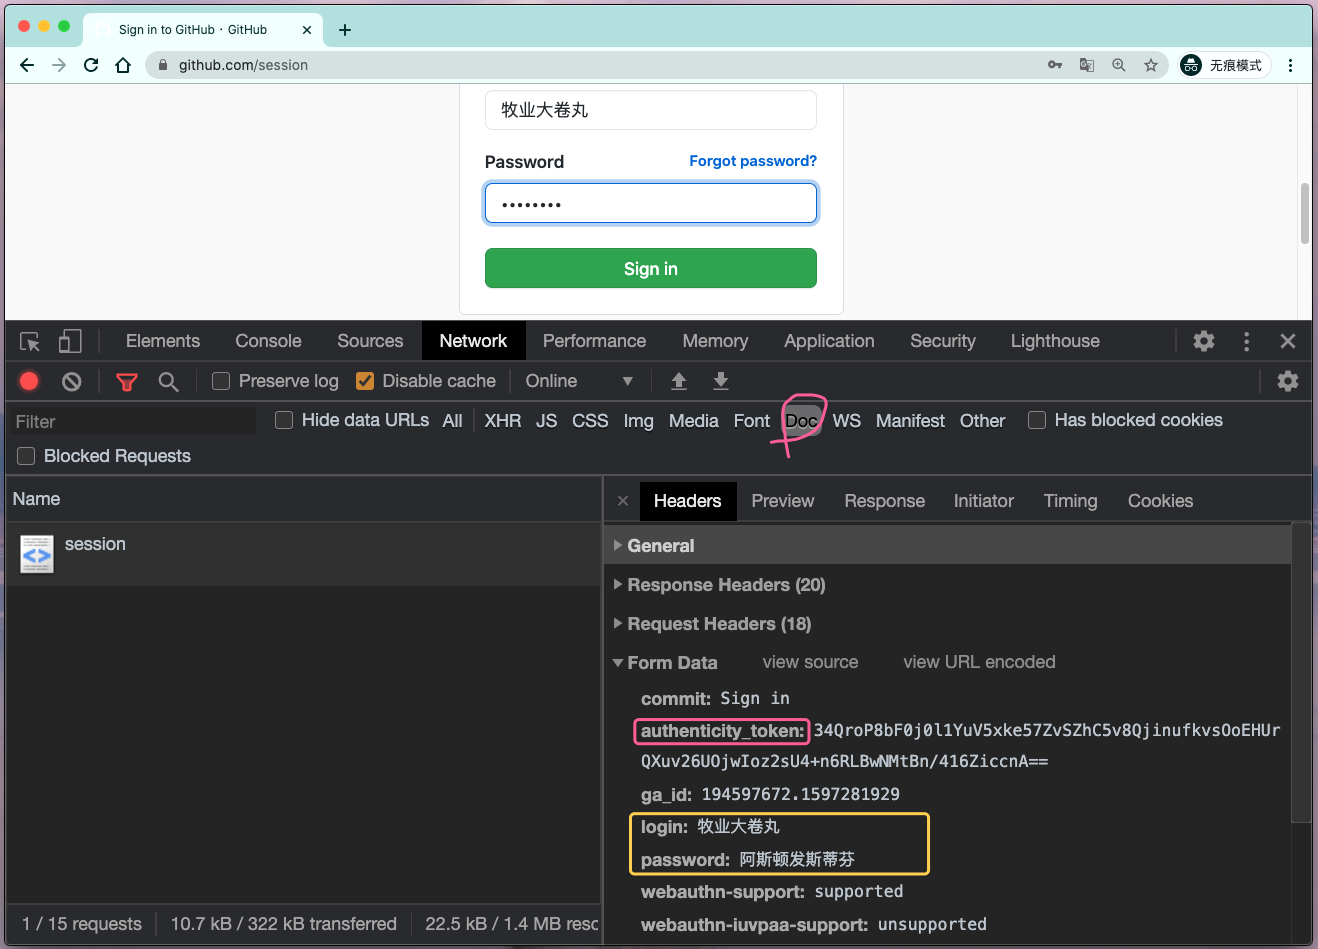This screenshot has height=949, width=1318.
Task: Click the address bar URL
Action: coord(243,65)
